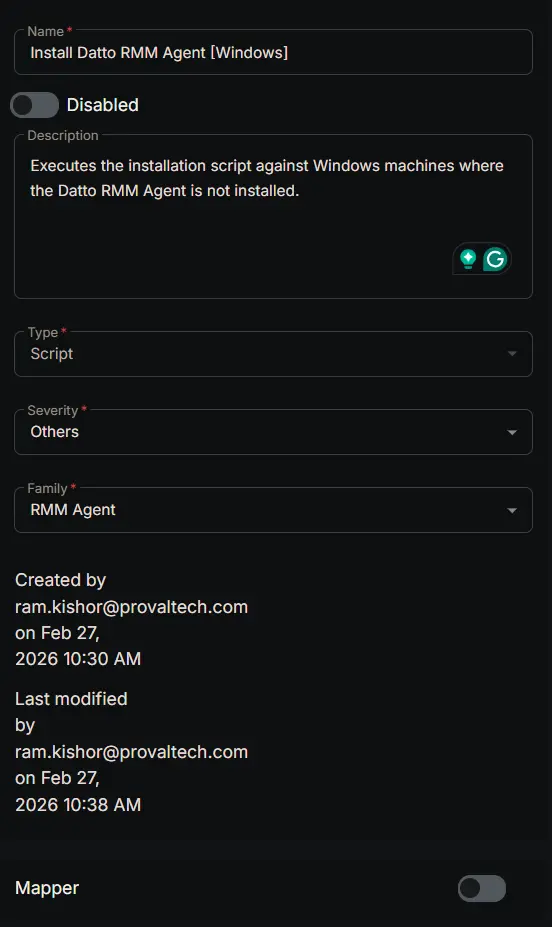Viewport: 552px width, 927px height.
Task: Click the Mapper label text
Action: (x=47, y=888)
